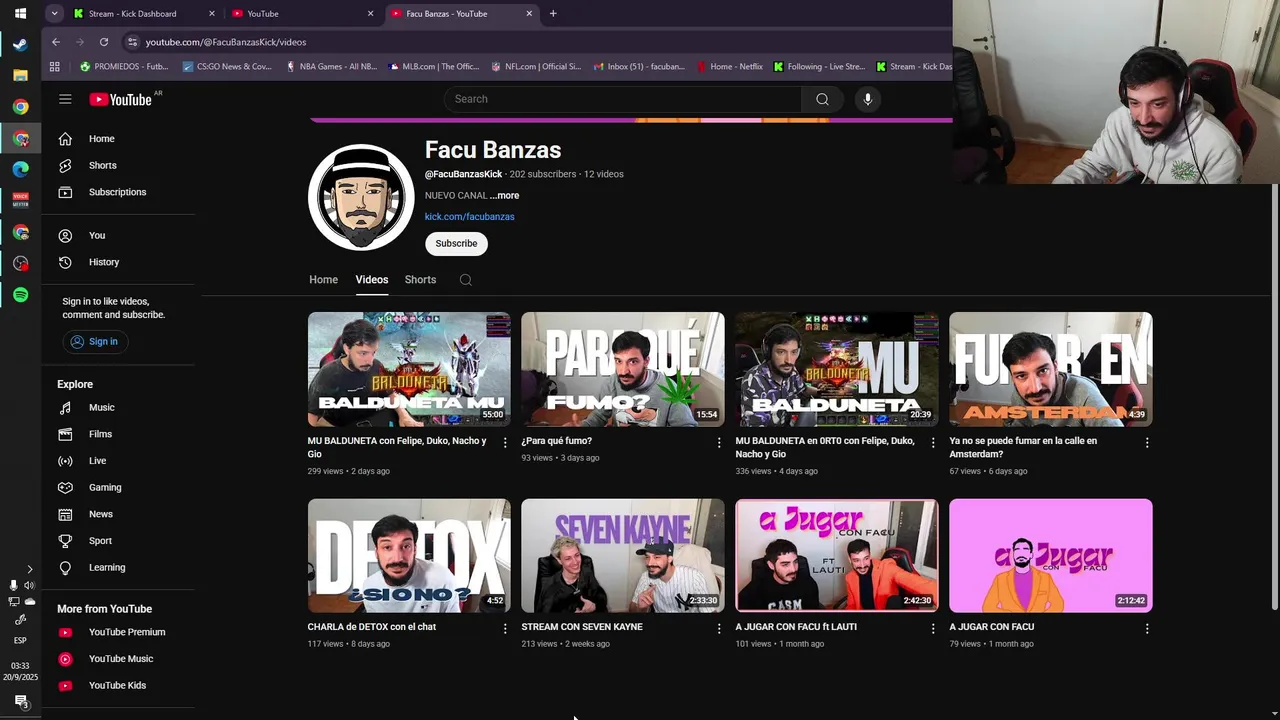Viewport: 1280px width, 720px height.
Task: Go back in browser
Action: coord(56,42)
